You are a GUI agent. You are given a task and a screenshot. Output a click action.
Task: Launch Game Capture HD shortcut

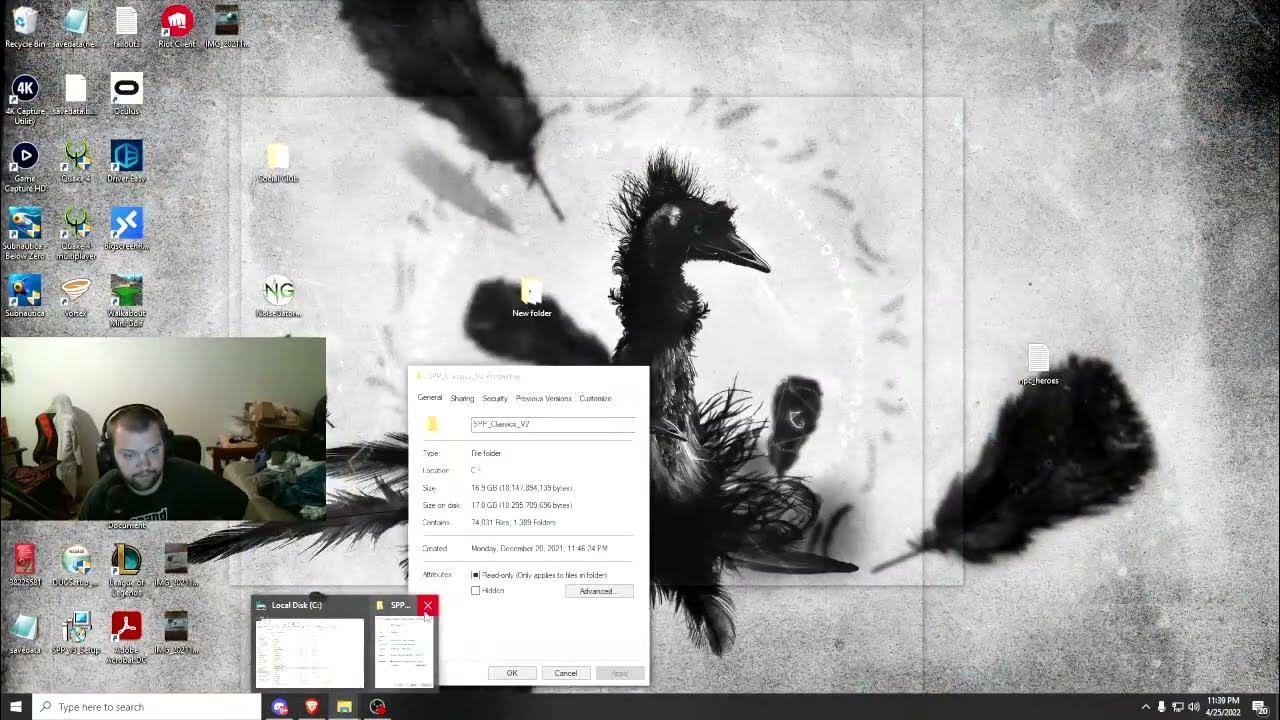click(x=25, y=167)
